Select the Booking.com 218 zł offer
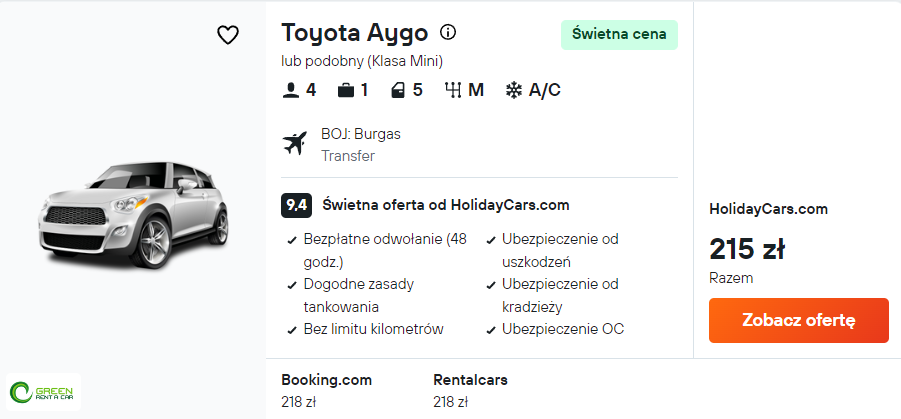The width and height of the screenshot is (901, 419). tap(326, 391)
